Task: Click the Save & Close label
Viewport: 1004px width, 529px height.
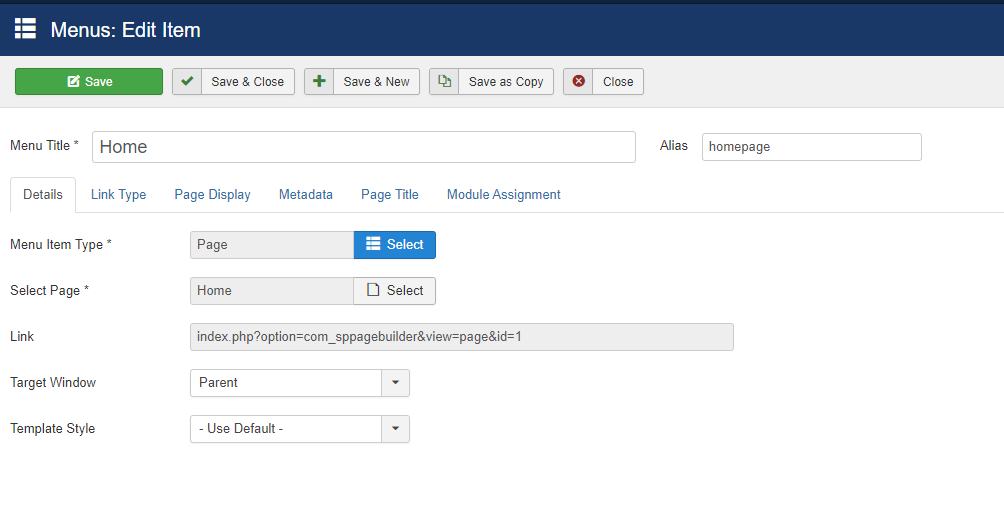Action: (x=248, y=81)
